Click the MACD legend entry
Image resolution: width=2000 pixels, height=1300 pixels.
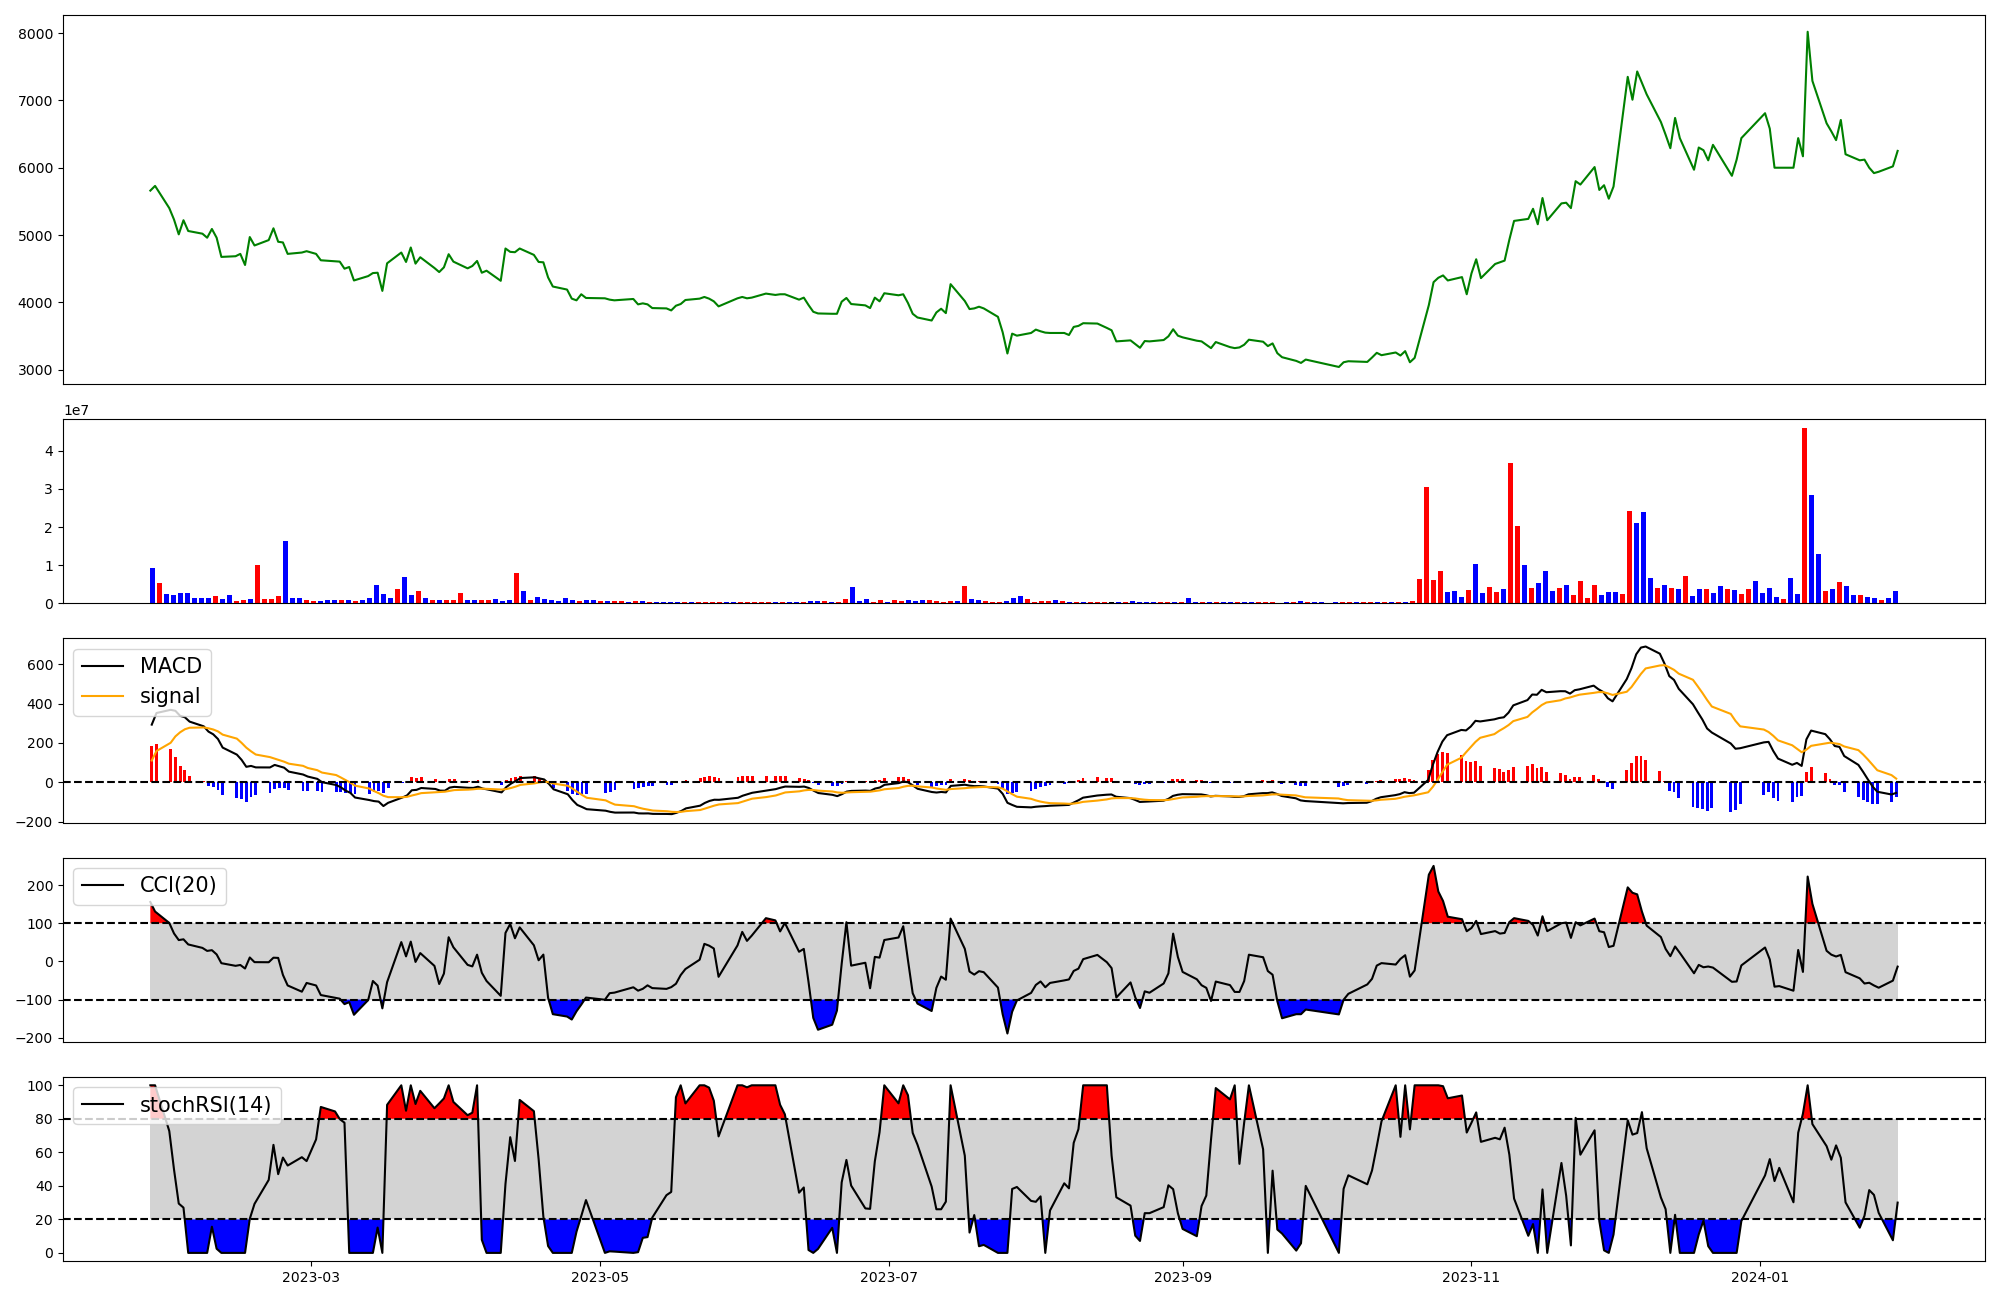(x=170, y=666)
